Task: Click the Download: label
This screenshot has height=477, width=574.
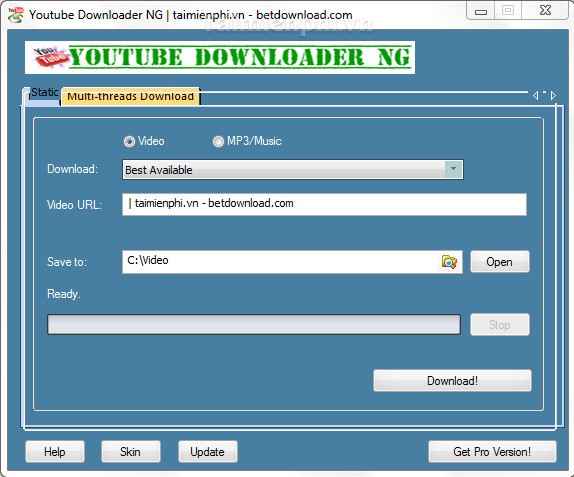Action: pyautogui.click(x=72, y=169)
